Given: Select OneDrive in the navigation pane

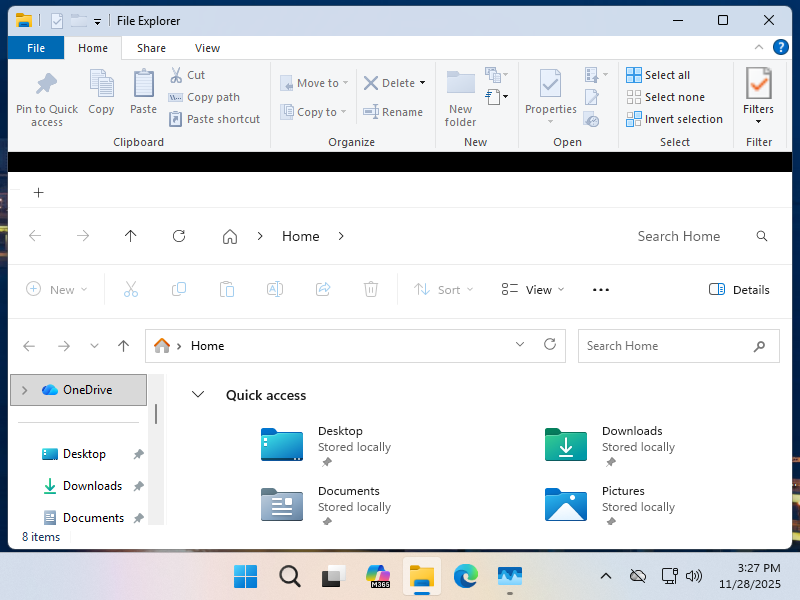Looking at the screenshot, I should click(78, 390).
